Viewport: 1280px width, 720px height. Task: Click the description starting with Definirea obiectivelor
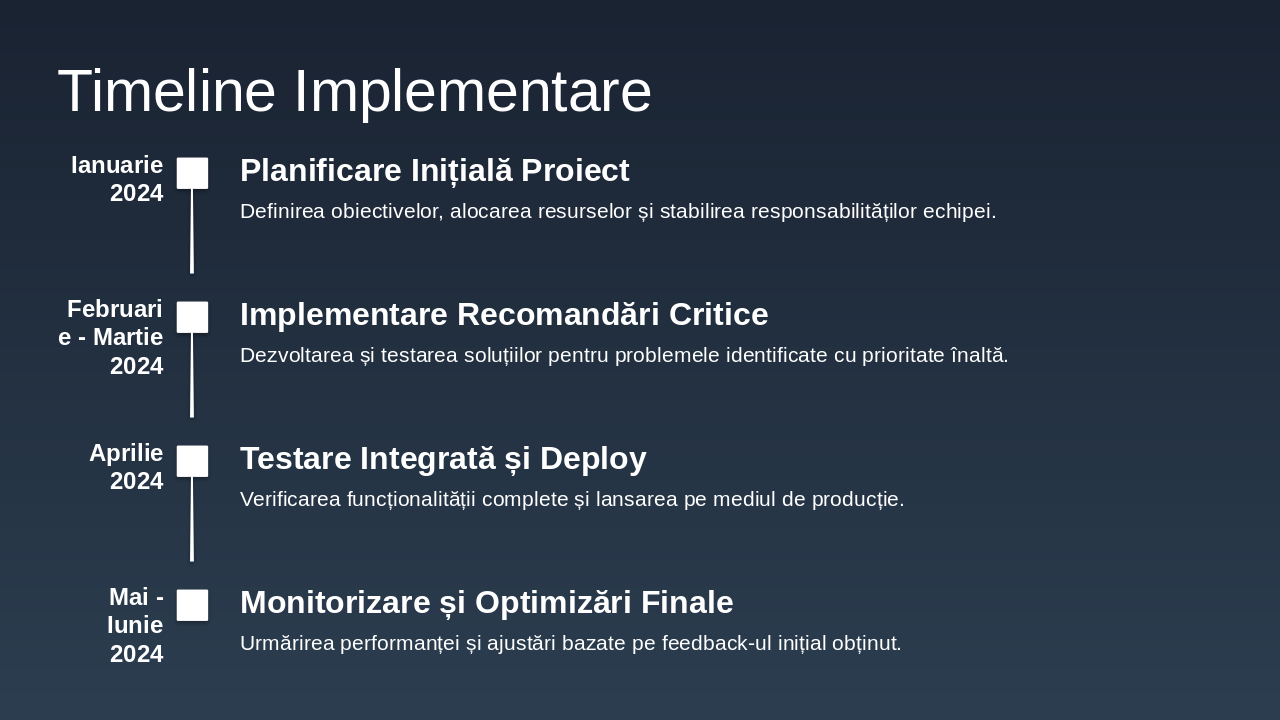(618, 211)
